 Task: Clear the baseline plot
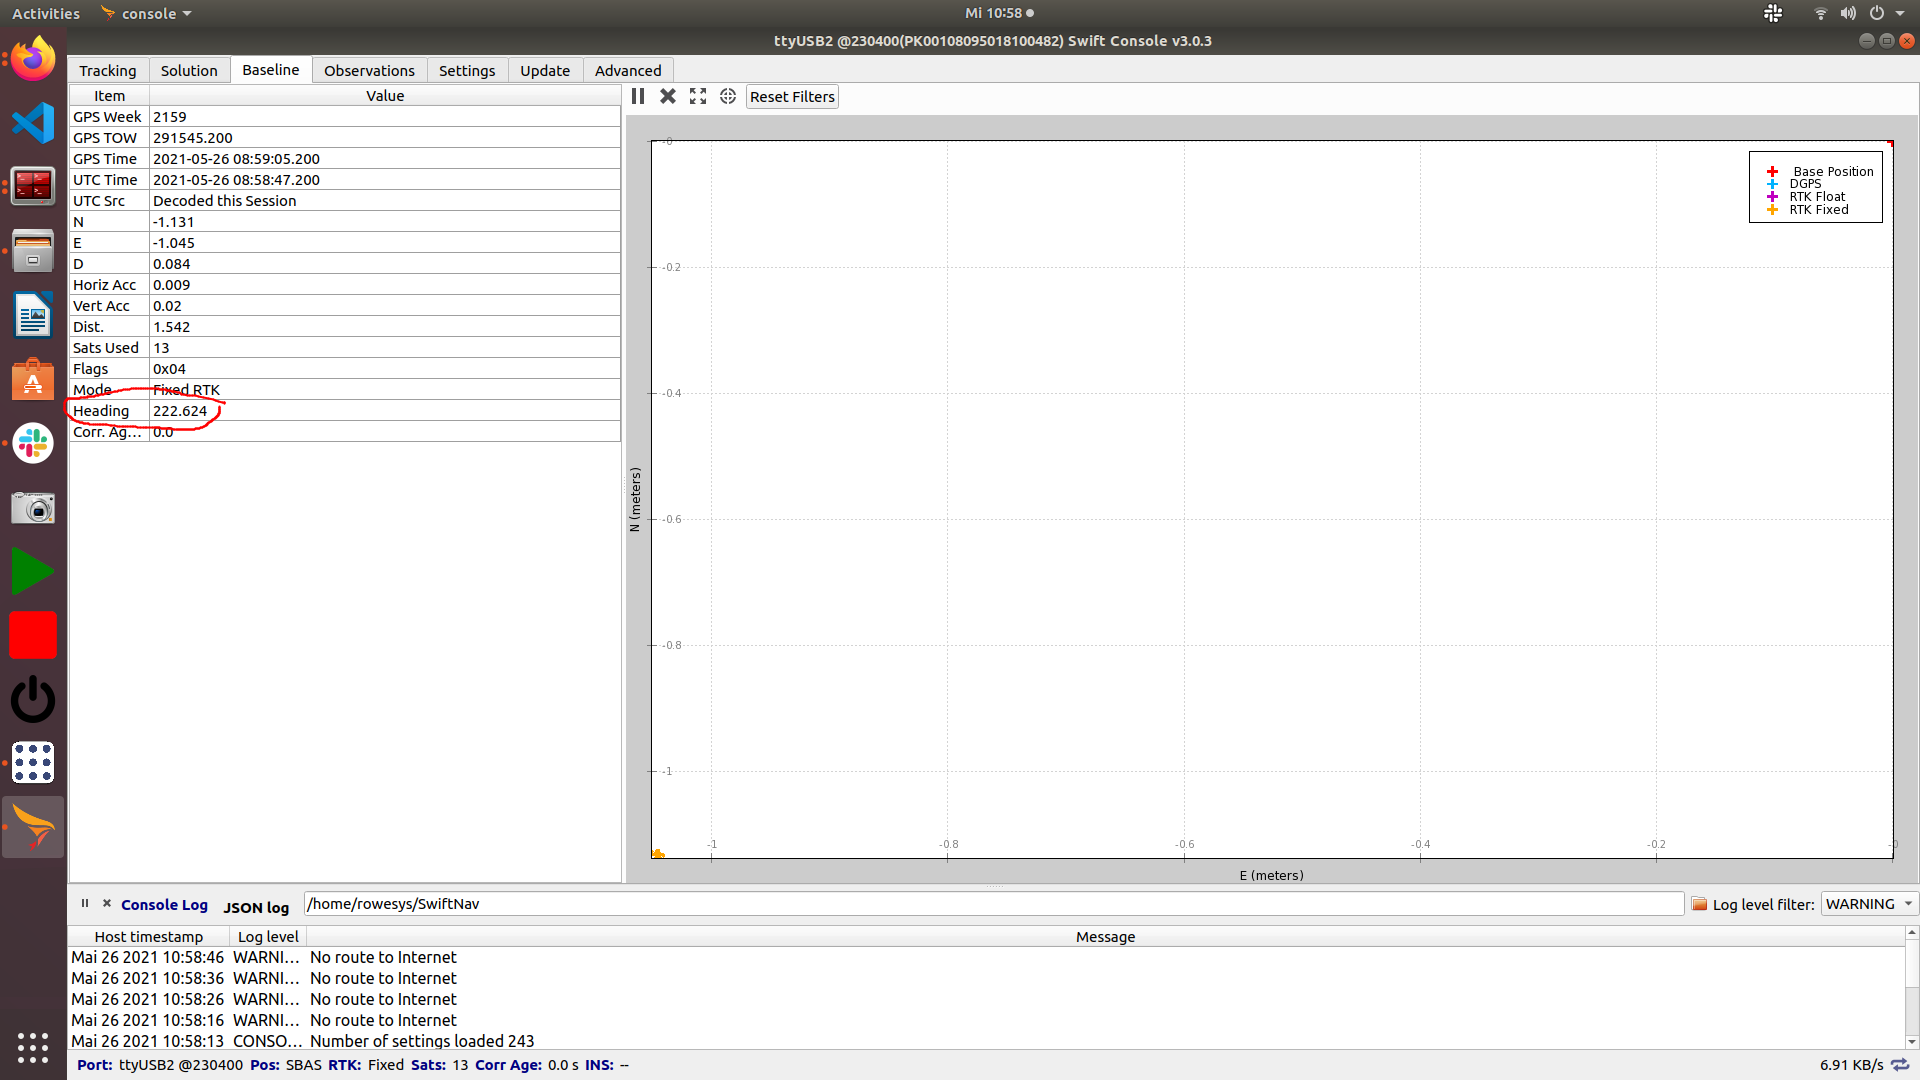(667, 96)
